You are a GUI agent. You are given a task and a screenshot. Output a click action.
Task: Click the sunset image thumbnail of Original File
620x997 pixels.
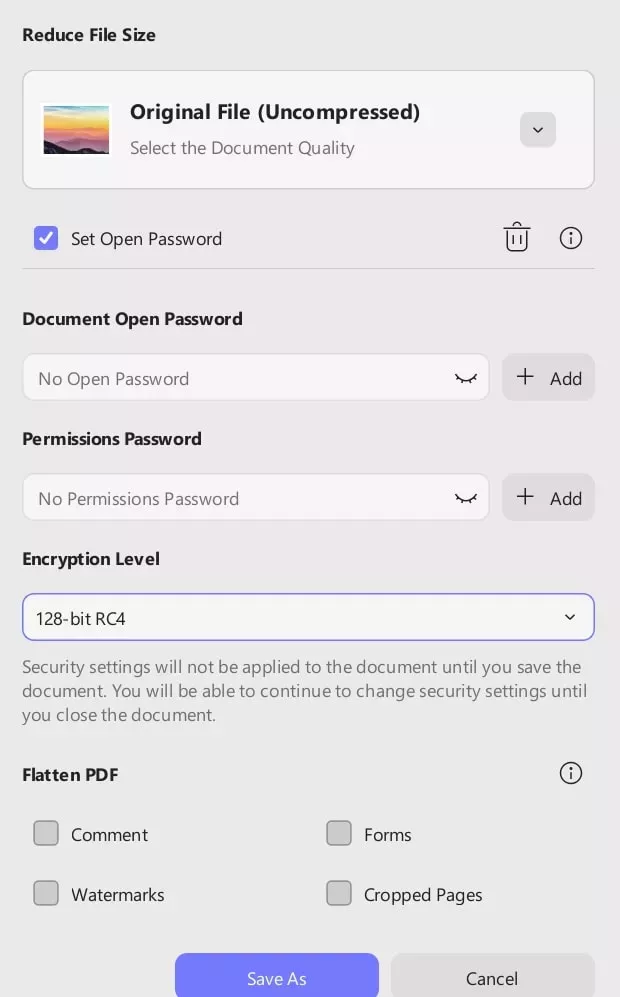(76, 130)
